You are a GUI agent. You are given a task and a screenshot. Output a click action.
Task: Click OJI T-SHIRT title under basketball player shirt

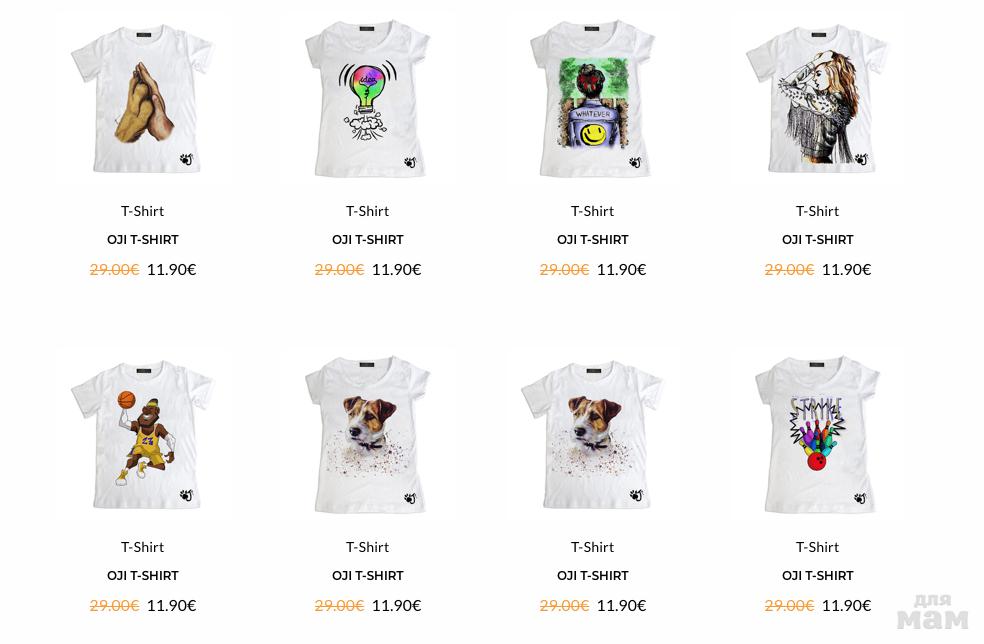pyautogui.click(x=142, y=576)
